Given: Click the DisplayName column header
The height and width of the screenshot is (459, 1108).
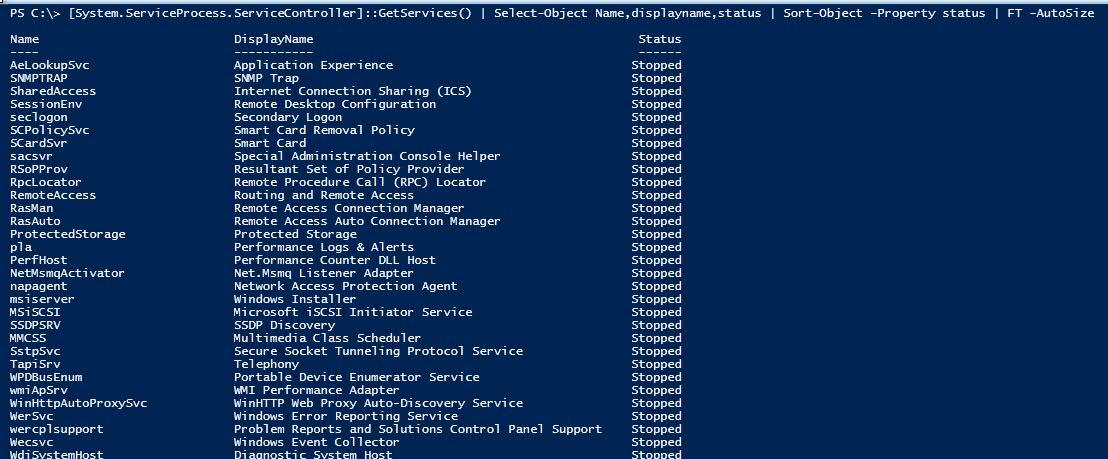Looking at the screenshot, I should point(273,40).
